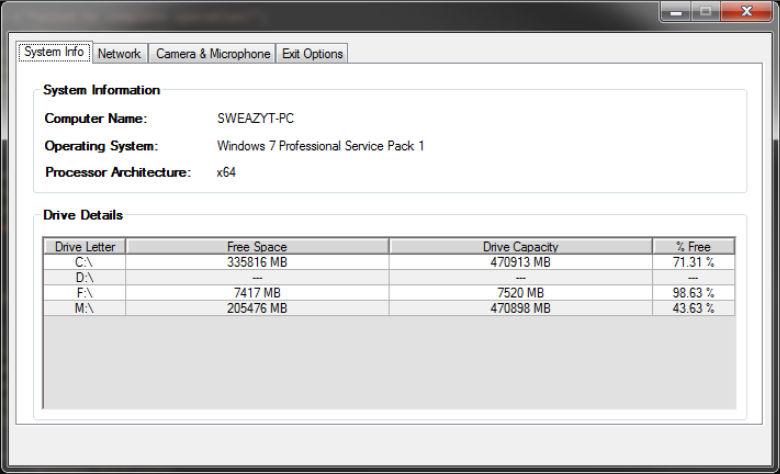Go to the Exit Options tab
Screen dimensions: 780x474
[x=312, y=54]
